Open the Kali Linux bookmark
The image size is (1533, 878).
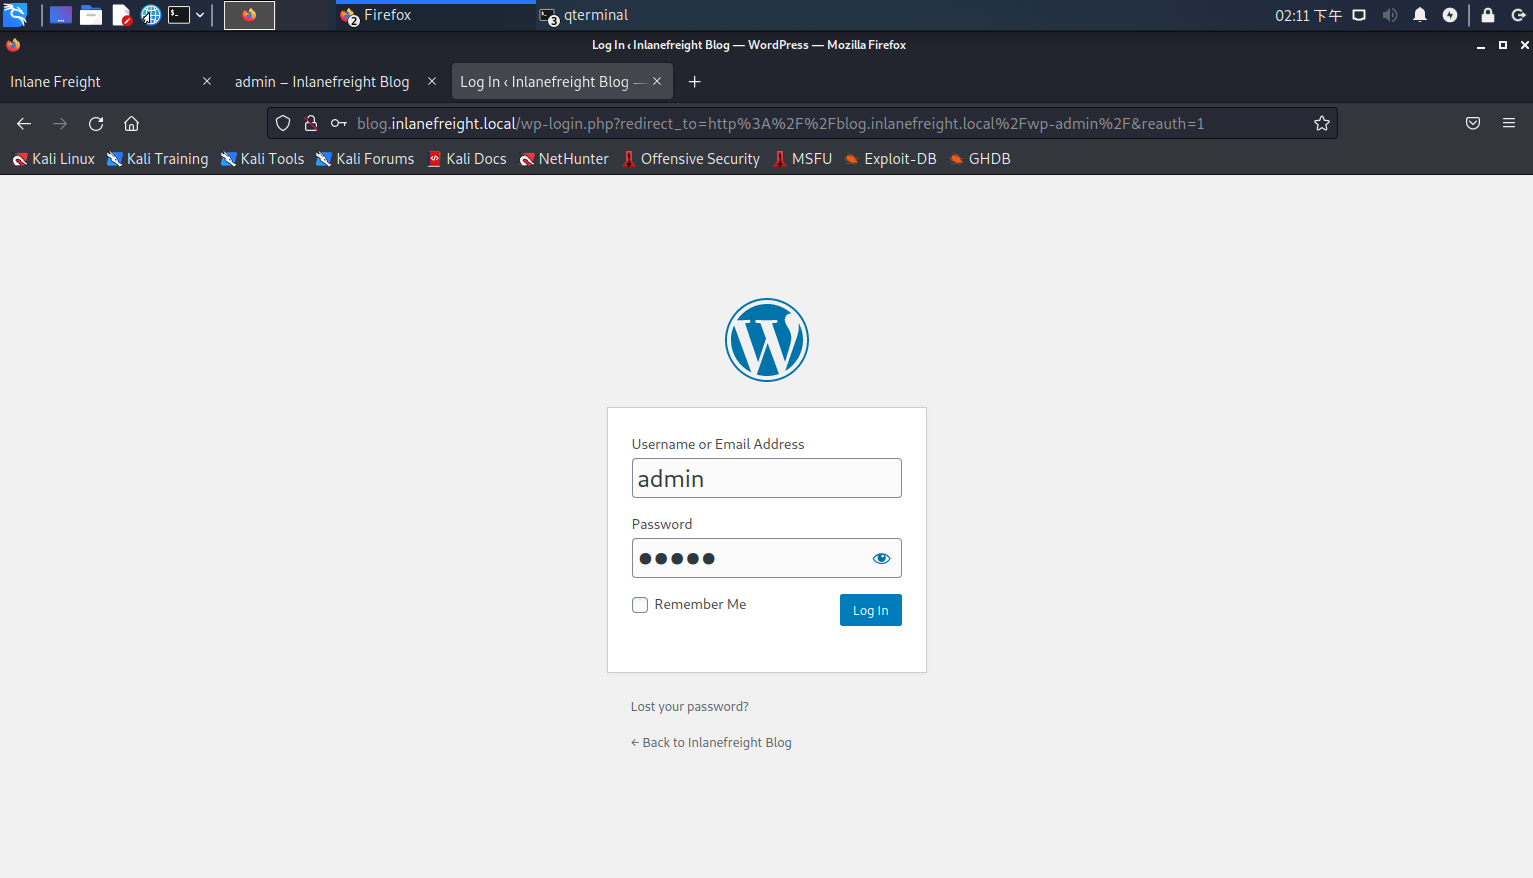pyautogui.click(x=54, y=159)
